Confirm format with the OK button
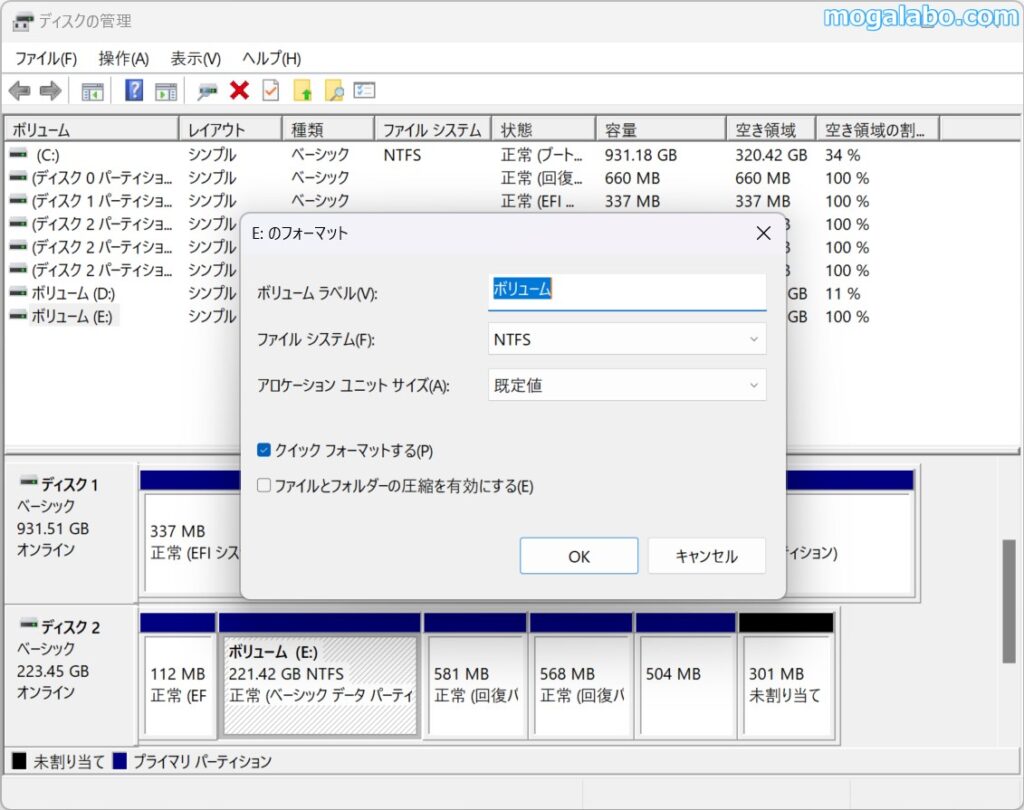 click(x=579, y=557)
